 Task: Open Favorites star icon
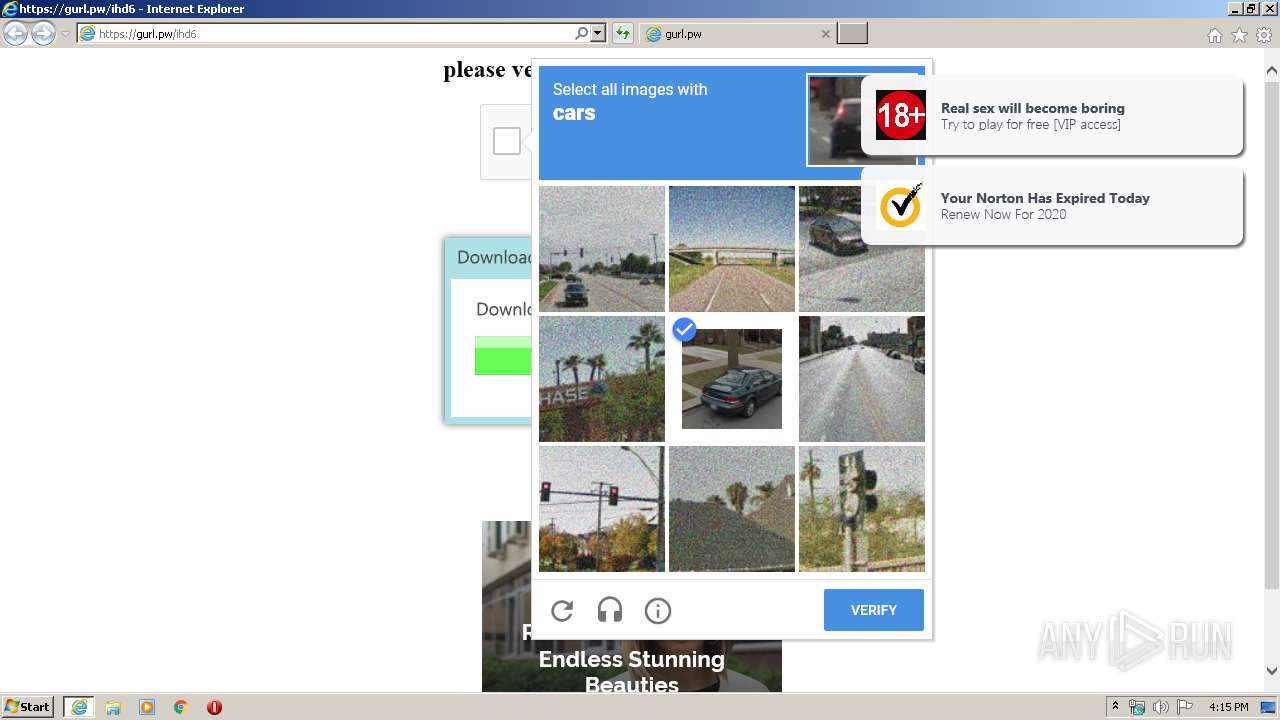tap(1239, 35)
